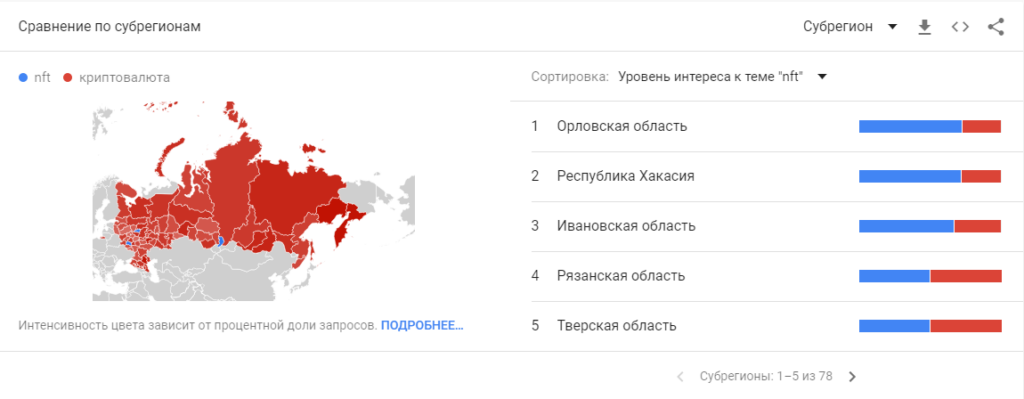Click the red криптовалюта legend dot
The height and width of the screenshot is (399, 1024).
(x=67, y=78)
